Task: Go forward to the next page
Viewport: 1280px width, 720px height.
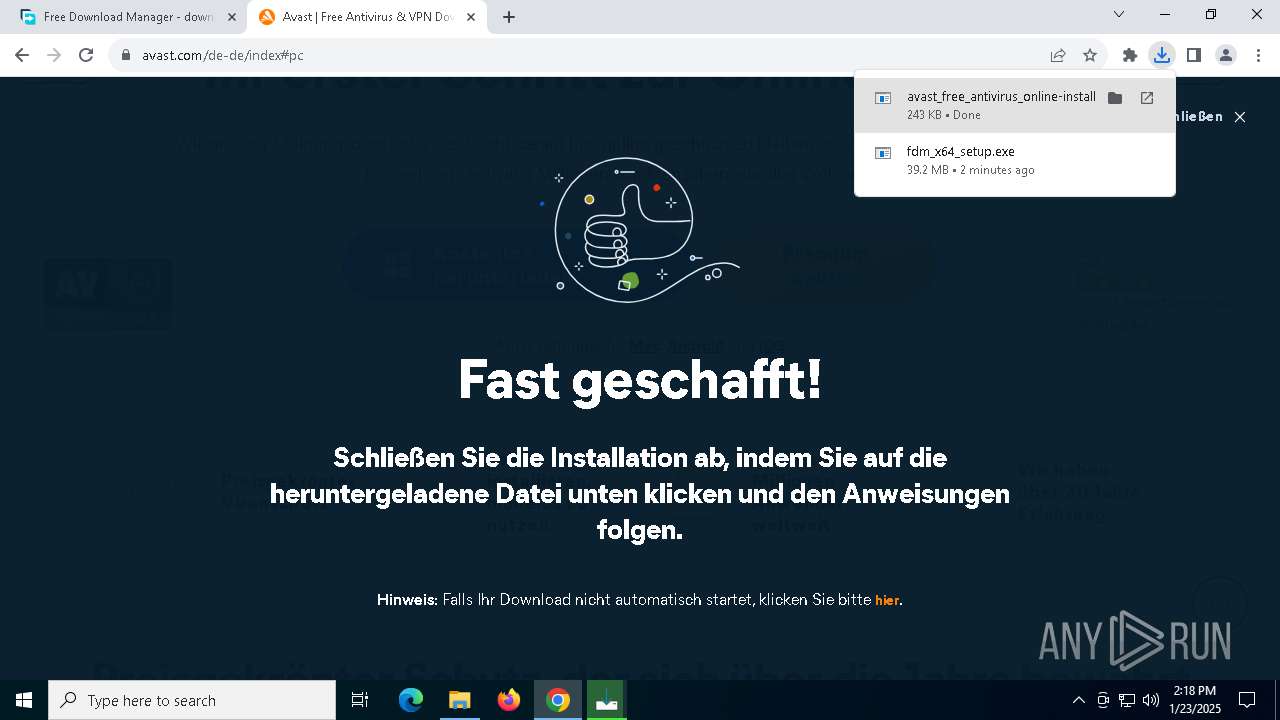Action: coord(54,55)
